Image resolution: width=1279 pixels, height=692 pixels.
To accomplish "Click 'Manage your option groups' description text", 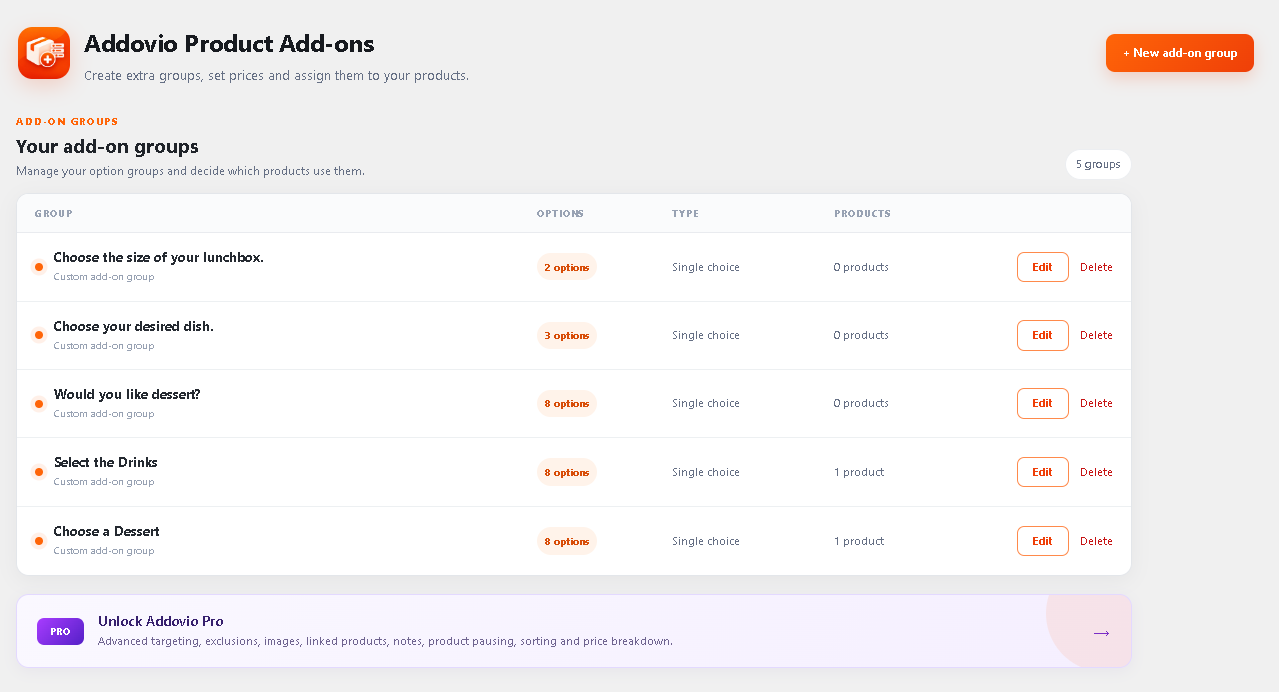I will (x=190, y=171).
